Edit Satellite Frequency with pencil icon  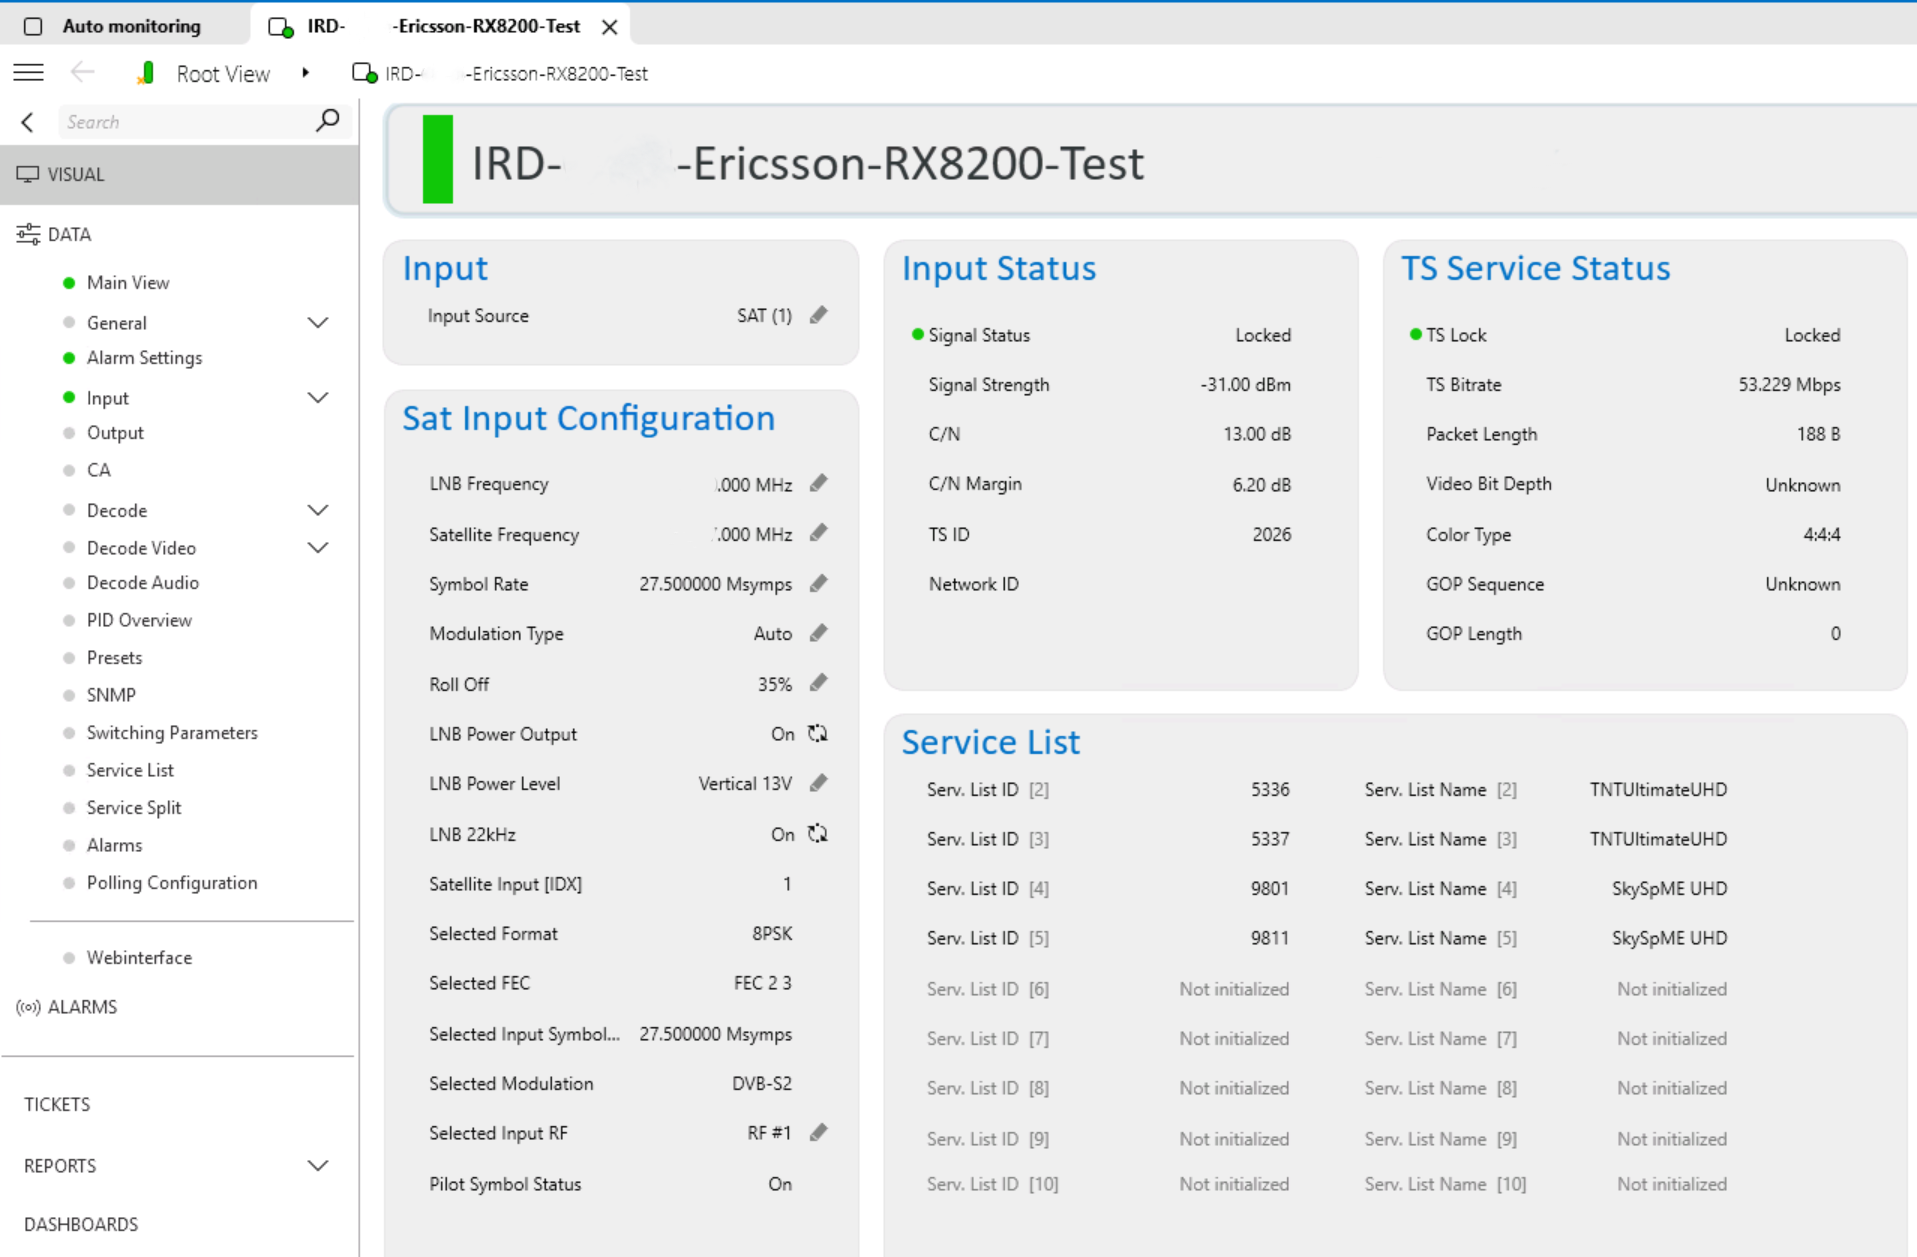click(819, 533)
